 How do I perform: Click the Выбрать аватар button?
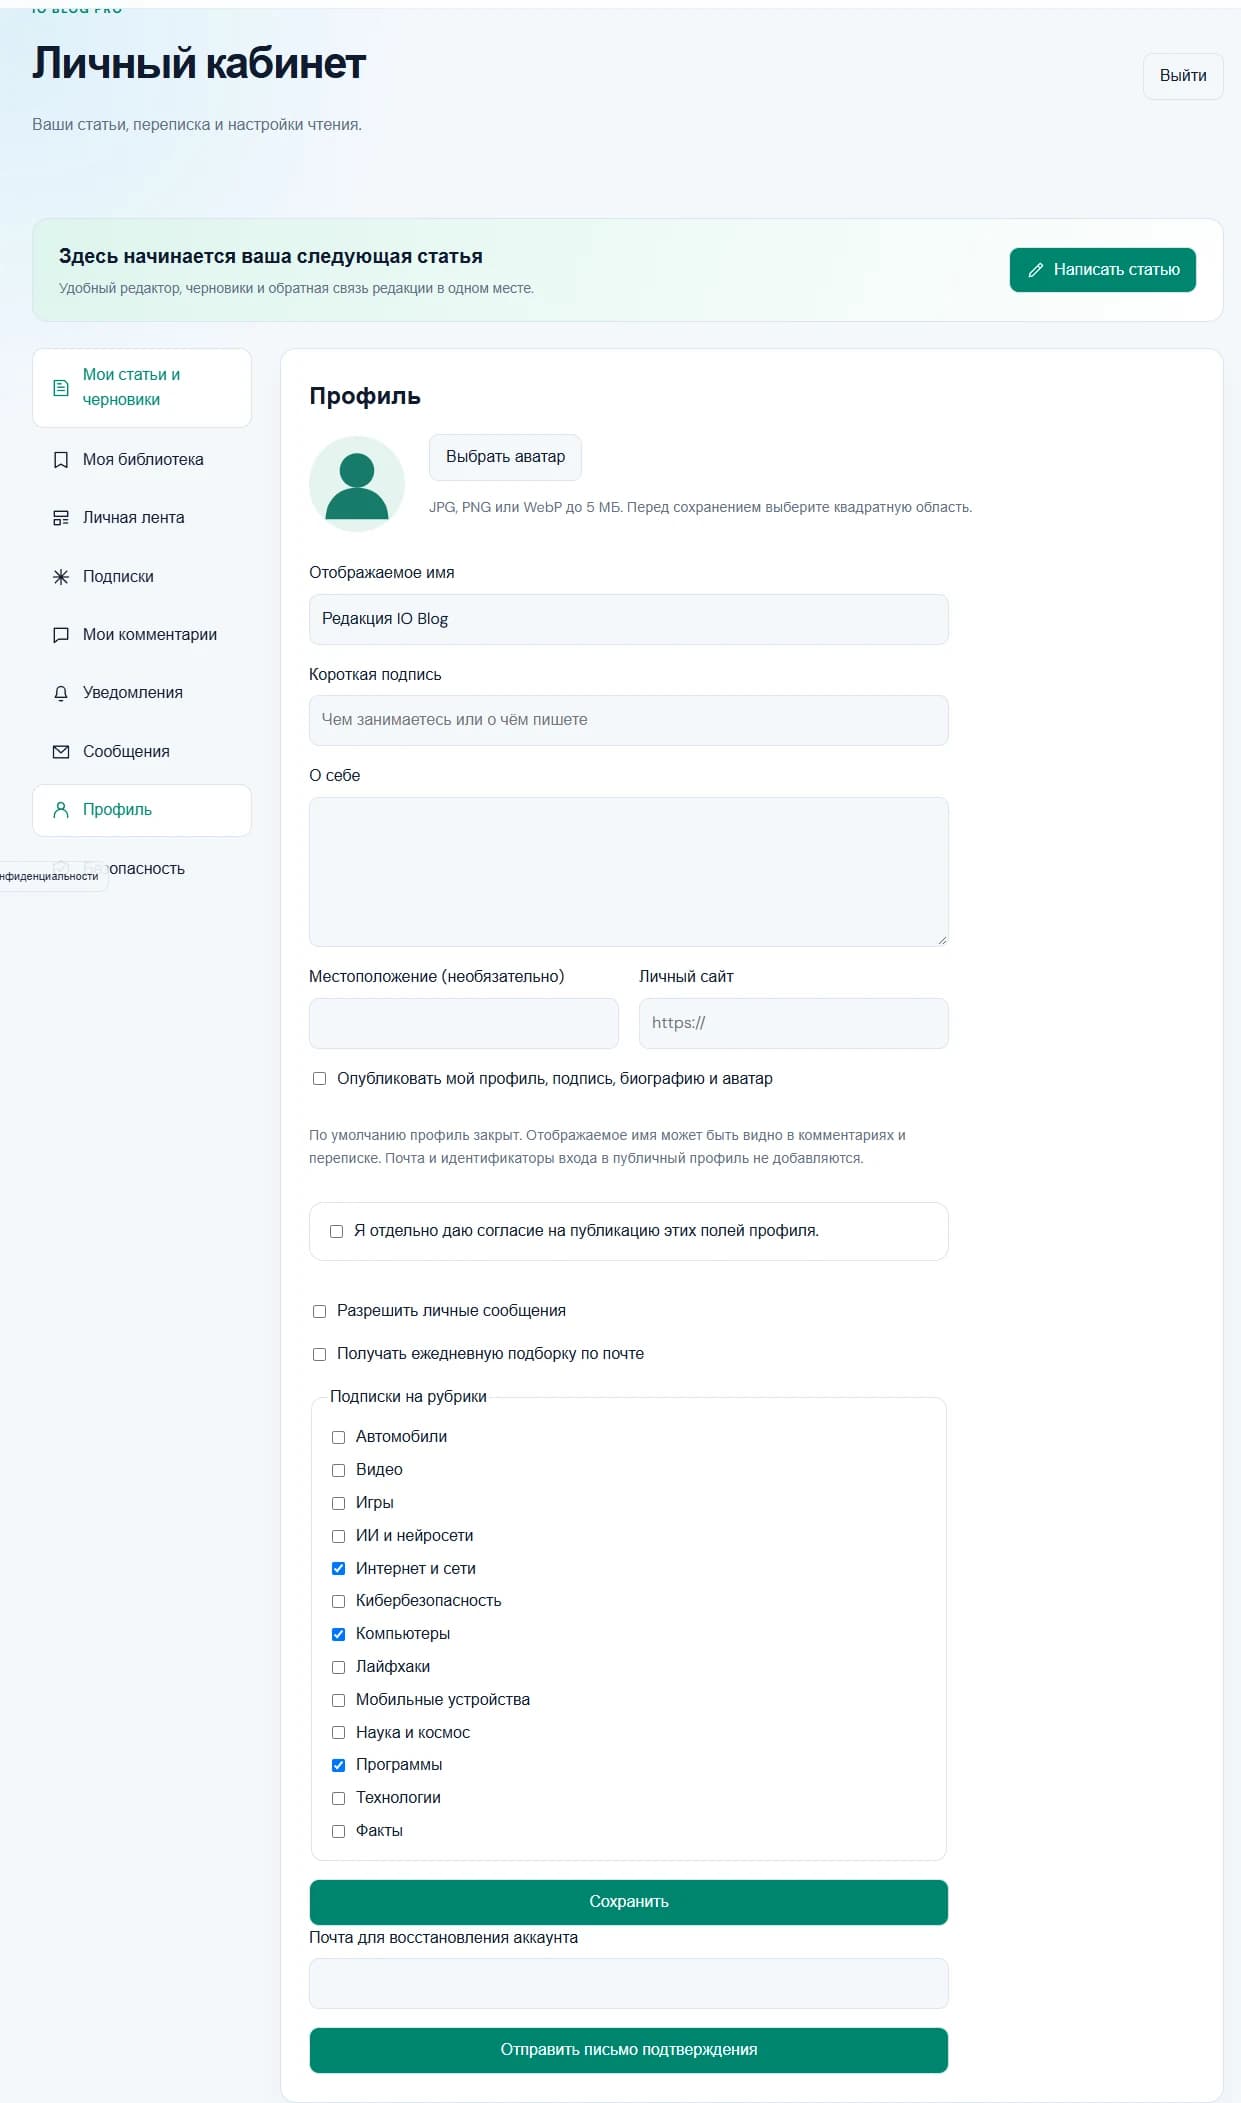coord(505,457)
